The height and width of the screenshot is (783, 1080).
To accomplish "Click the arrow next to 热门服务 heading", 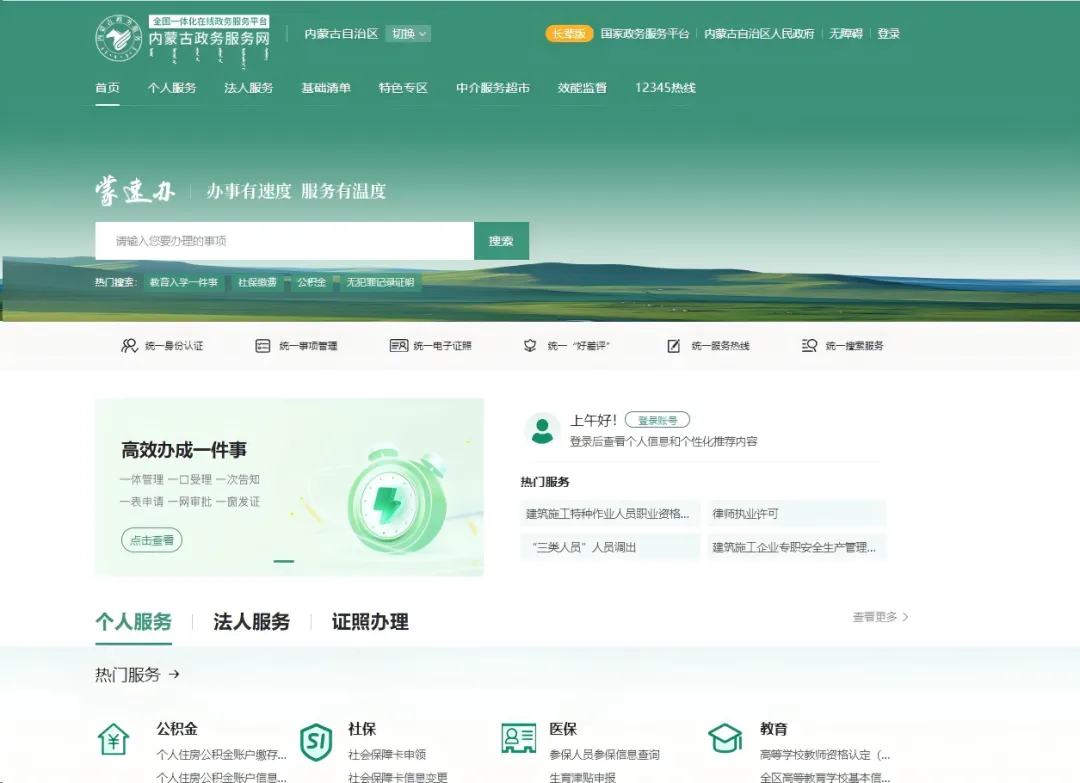I will [174, 674].
